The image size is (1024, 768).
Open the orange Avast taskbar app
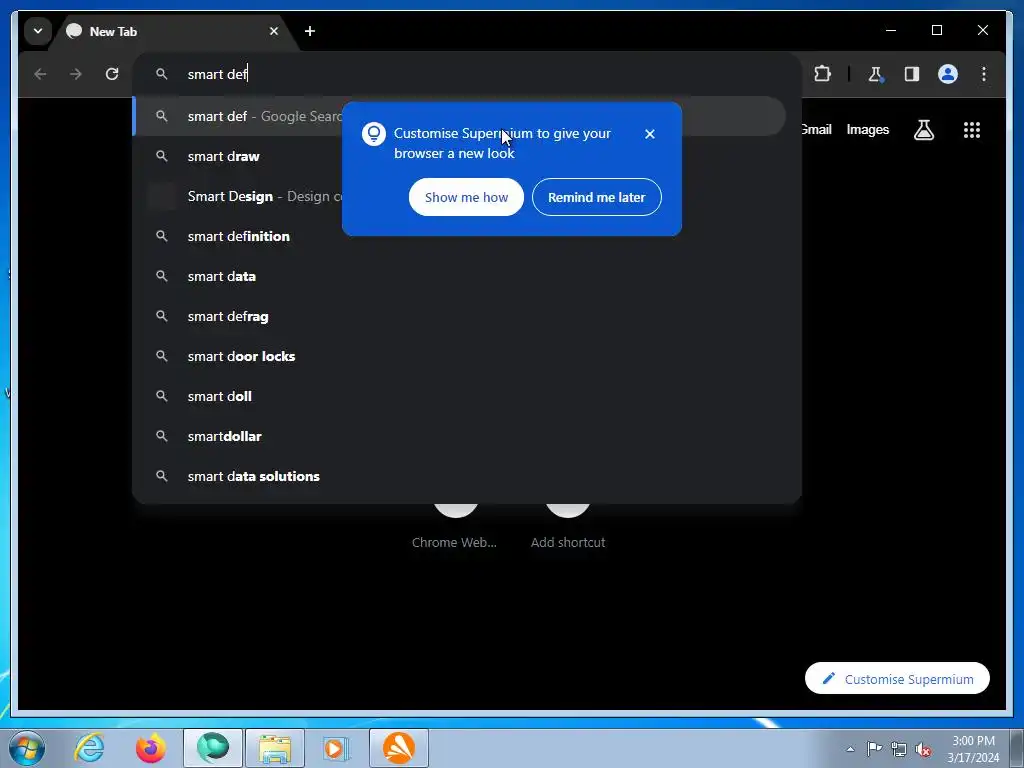(399, 748)
